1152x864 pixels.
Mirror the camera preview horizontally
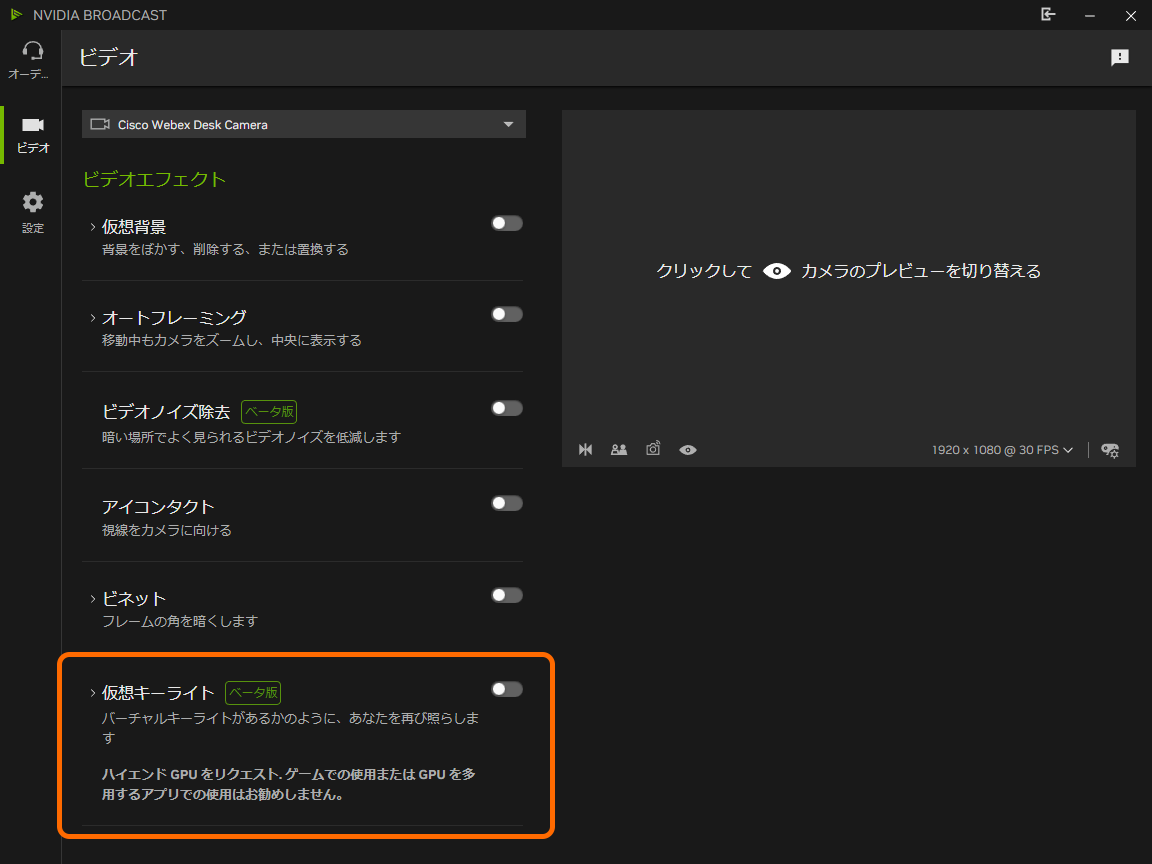[585, 450]
